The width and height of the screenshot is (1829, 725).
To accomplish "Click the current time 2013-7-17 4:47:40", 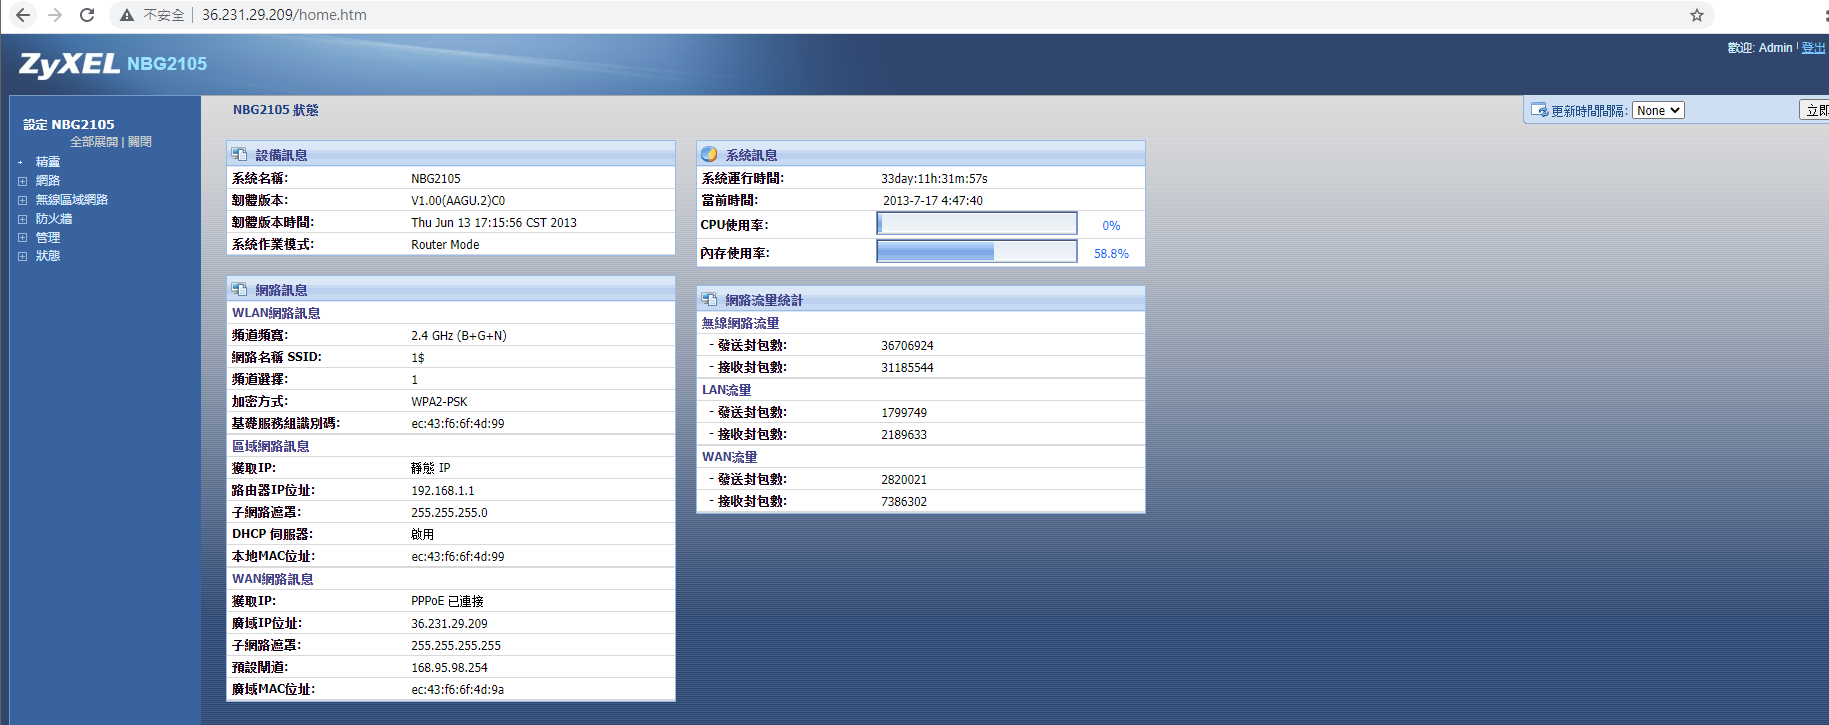I will coord(933,201).
